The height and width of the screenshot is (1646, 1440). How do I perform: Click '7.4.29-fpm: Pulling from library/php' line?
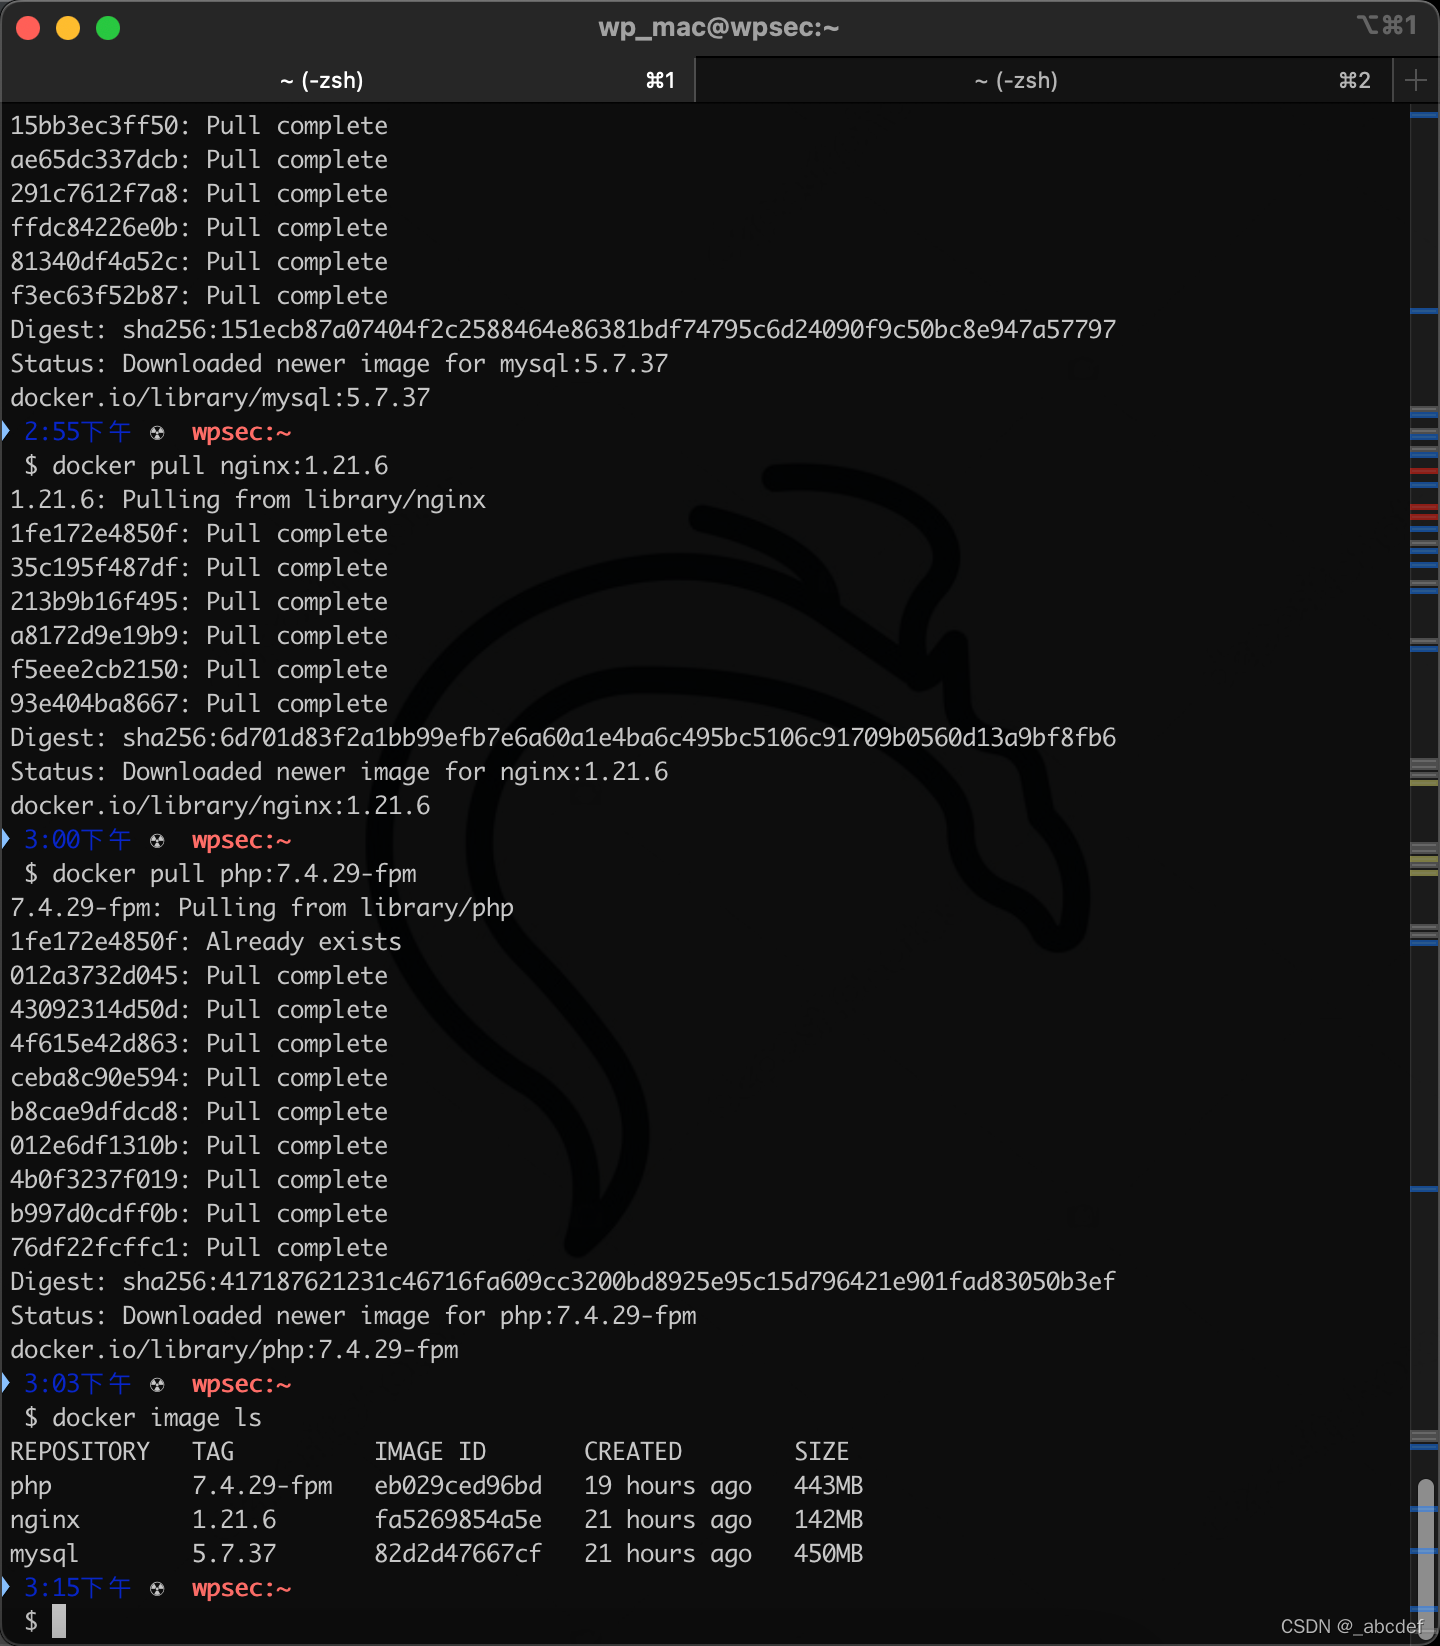point(262,908)
